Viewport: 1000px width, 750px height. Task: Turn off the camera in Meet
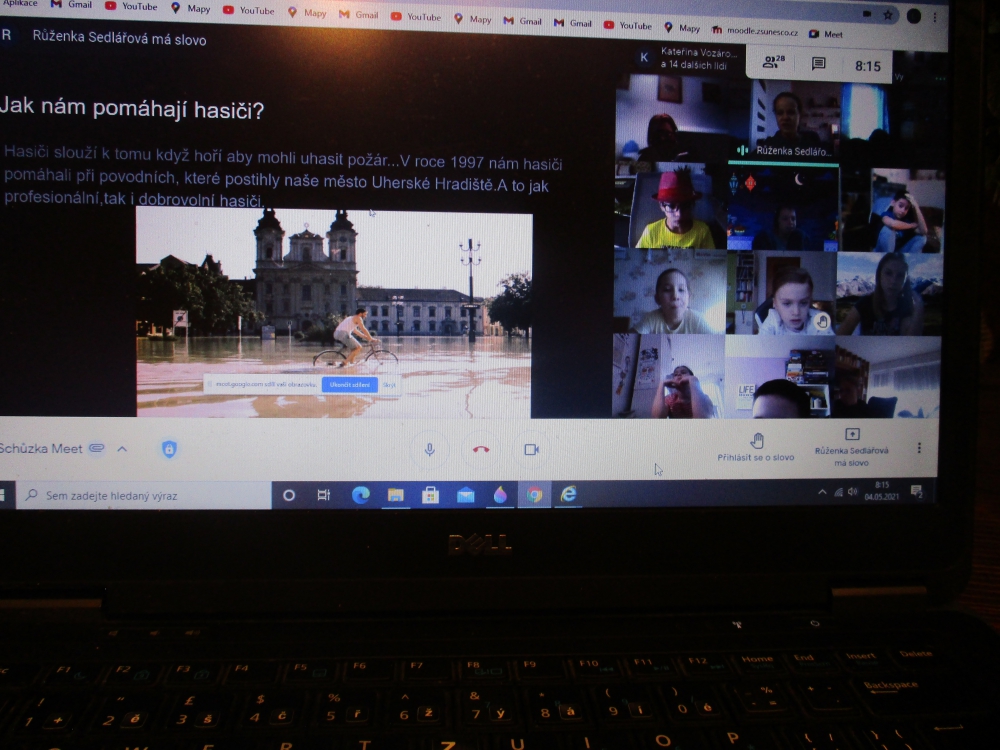[x=531, y=450]
